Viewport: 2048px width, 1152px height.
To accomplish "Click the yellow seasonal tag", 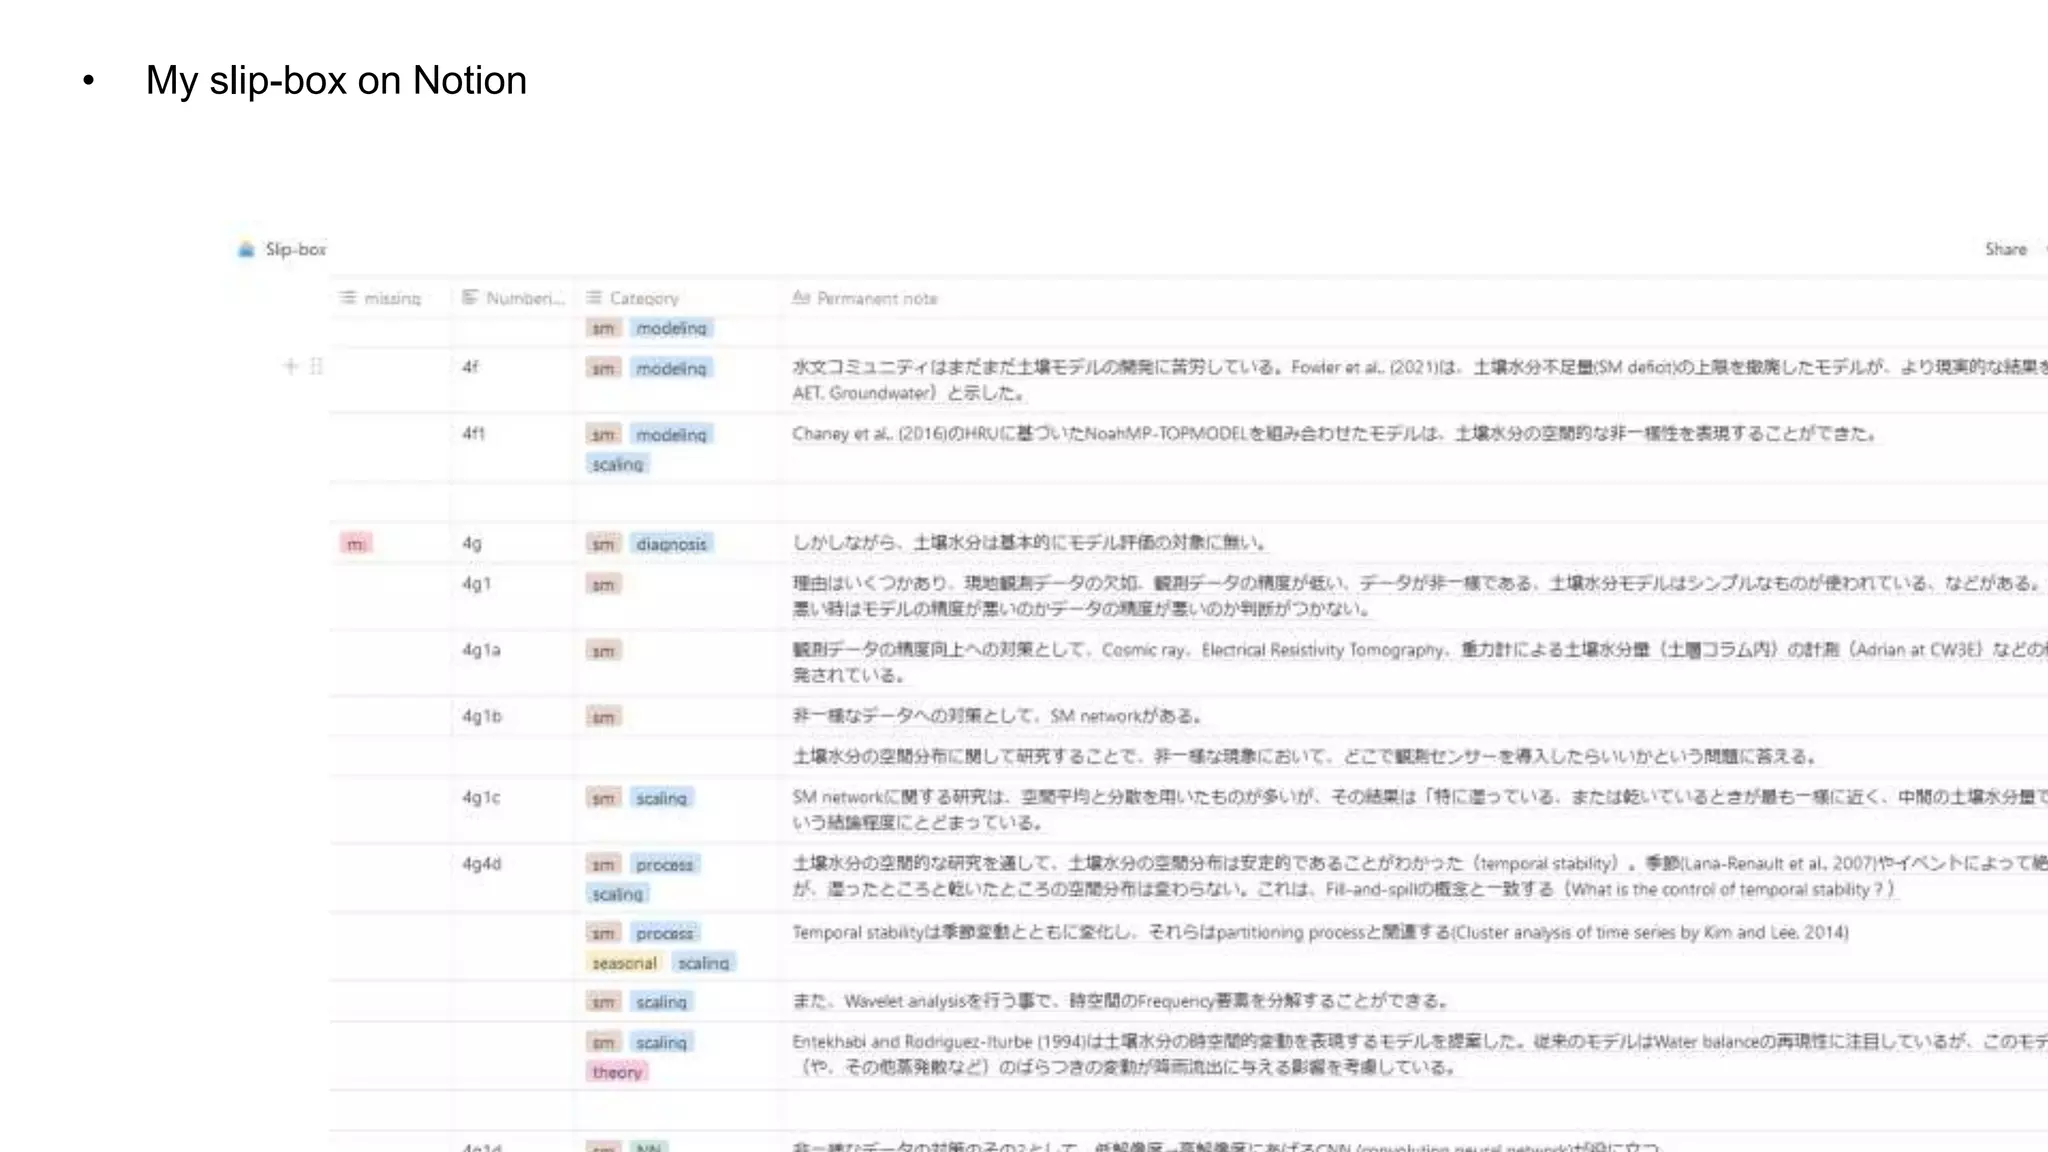I will [x=624, y=963].
